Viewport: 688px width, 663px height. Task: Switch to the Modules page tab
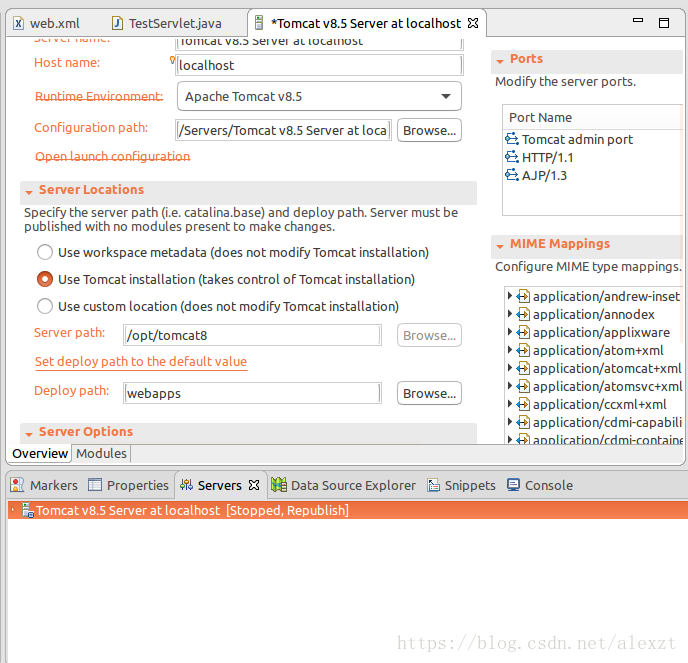pos(101,453)
